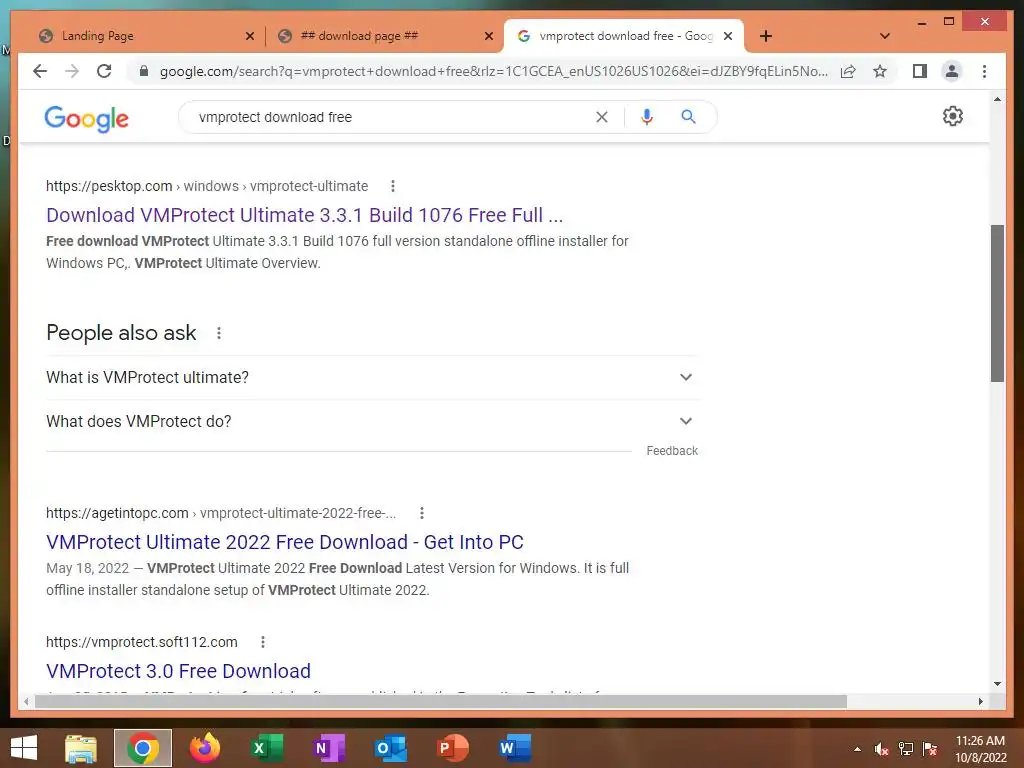Launch PowerPoint from the taskbar
Screen dimensions: 1024x768
tap(452, 748)
